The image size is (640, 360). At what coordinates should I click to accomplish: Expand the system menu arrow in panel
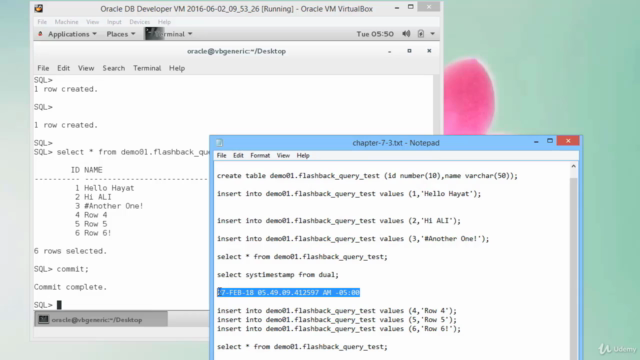433,34
